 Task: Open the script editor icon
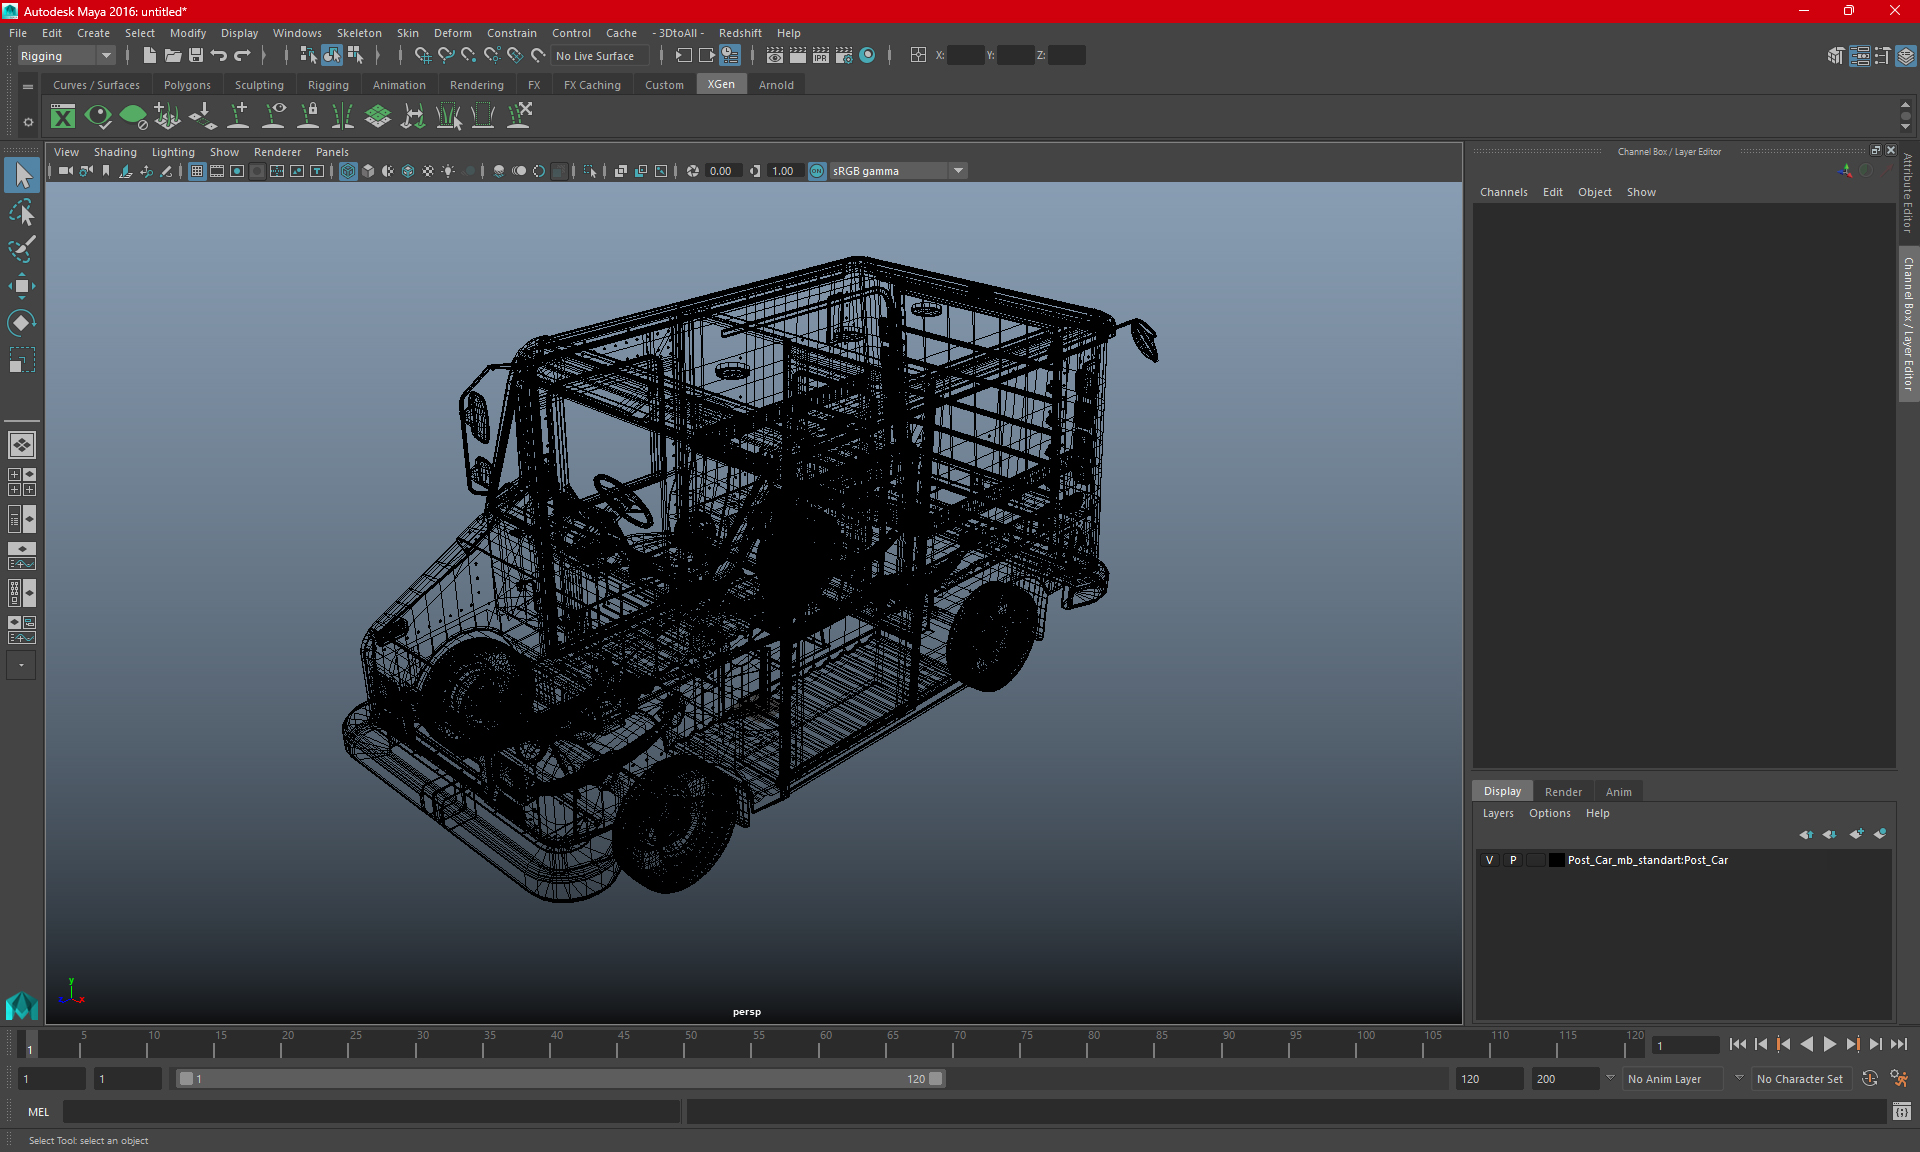1902,1112
